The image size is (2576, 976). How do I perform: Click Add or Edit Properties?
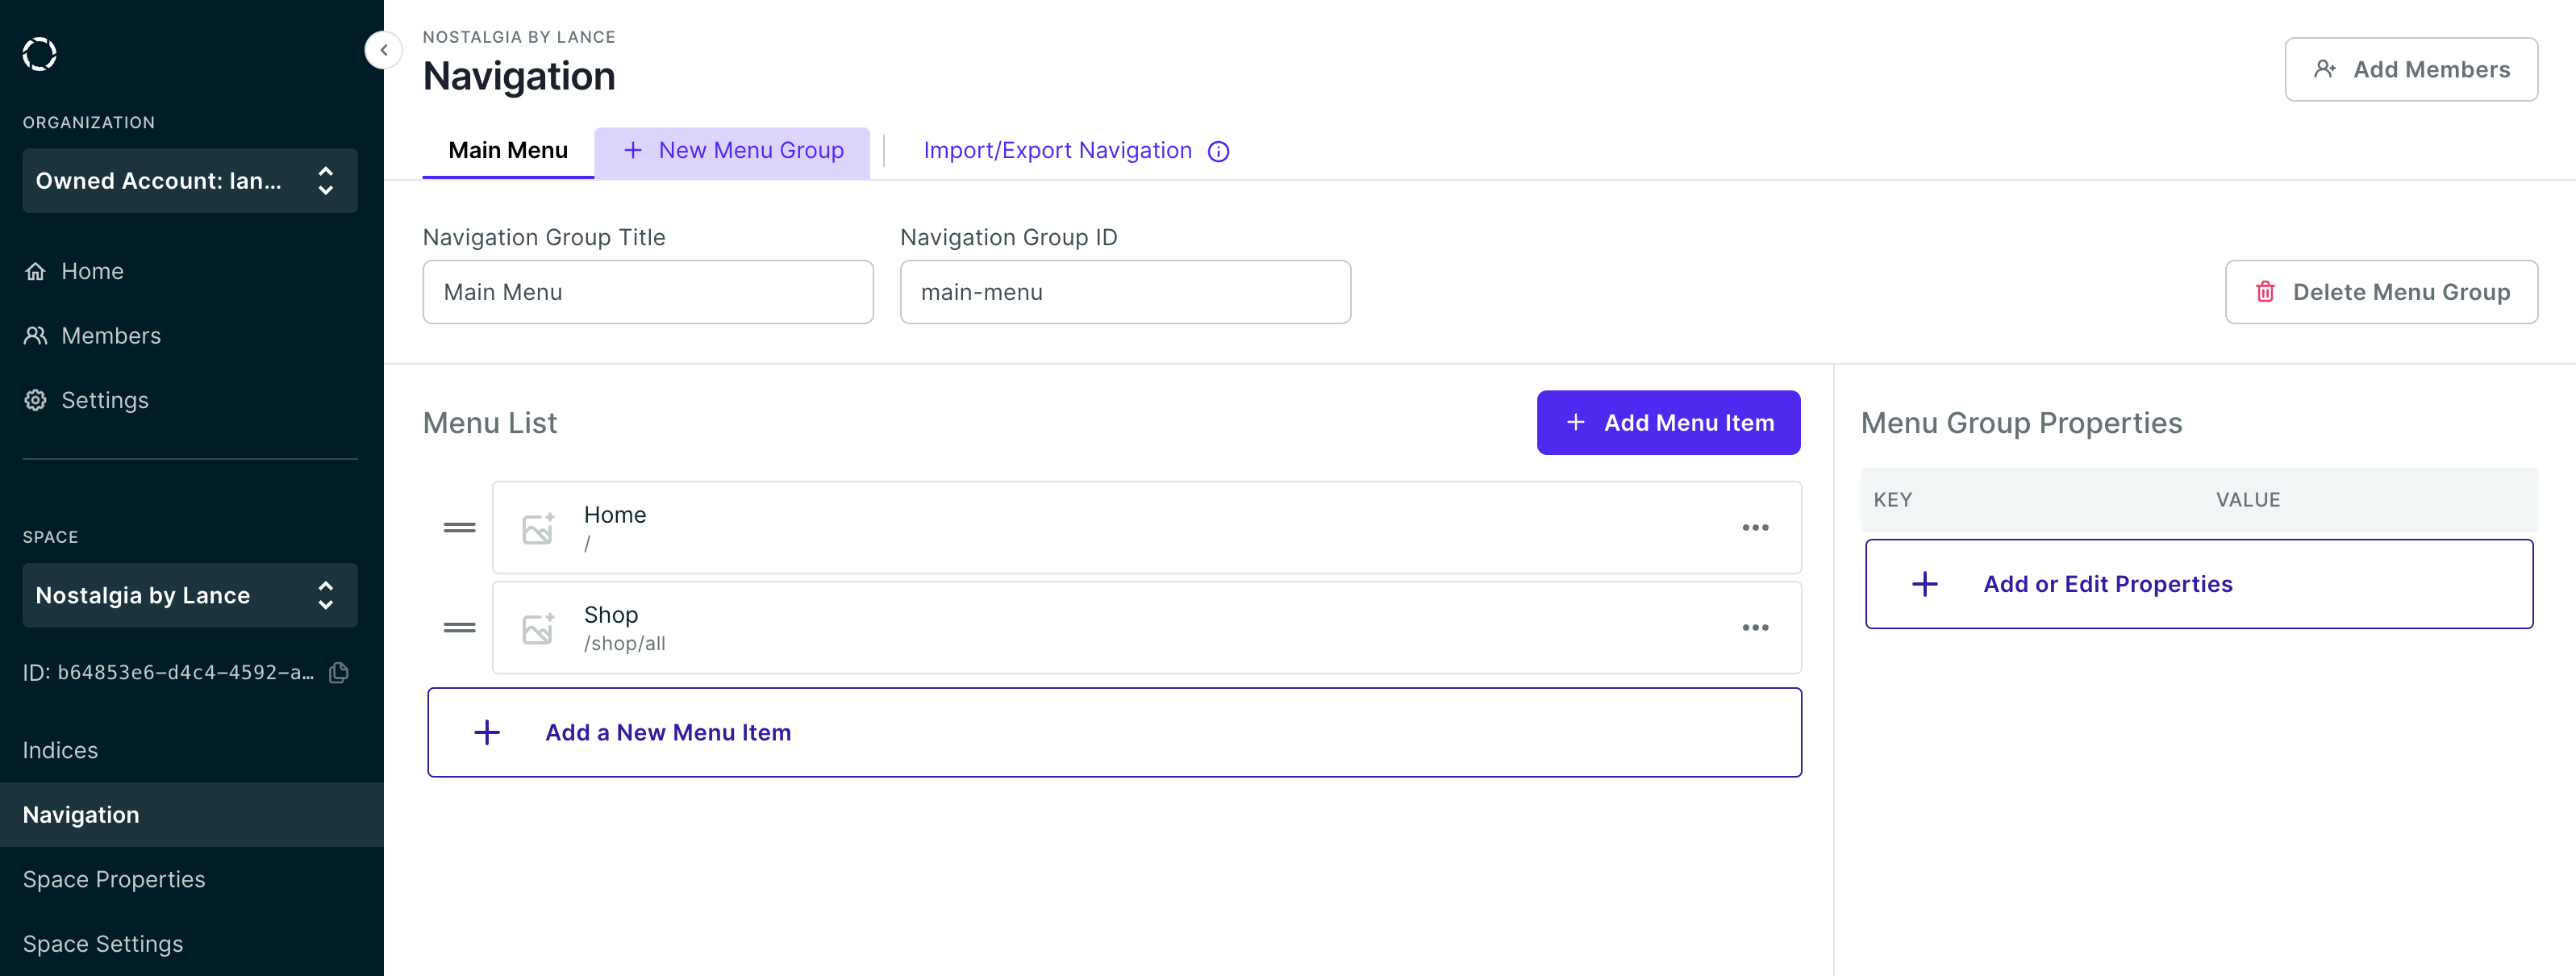pyautogui.click(x=2198, y=584)
